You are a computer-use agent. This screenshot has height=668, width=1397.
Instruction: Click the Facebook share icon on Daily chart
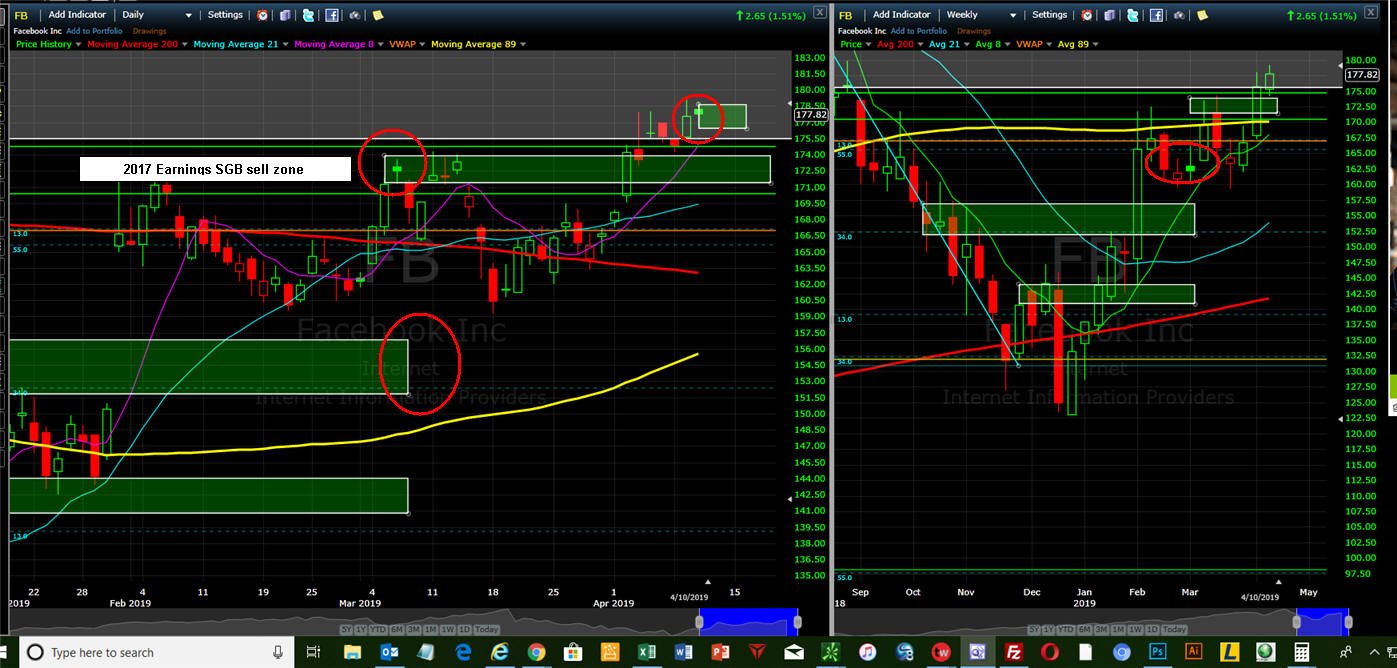pyautogui.click(x=332, y=15)
